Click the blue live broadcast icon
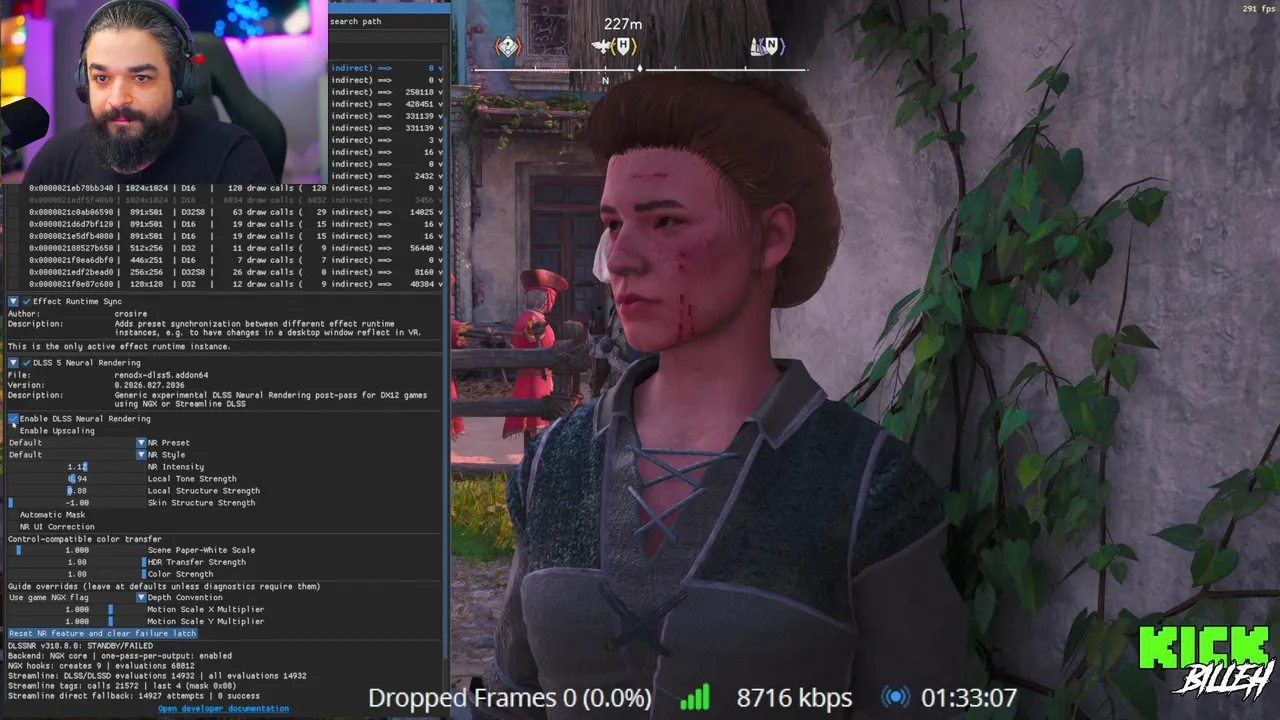Image resolution: width=1280 pixels, height=720 pixels. click(x=897, y=697)
